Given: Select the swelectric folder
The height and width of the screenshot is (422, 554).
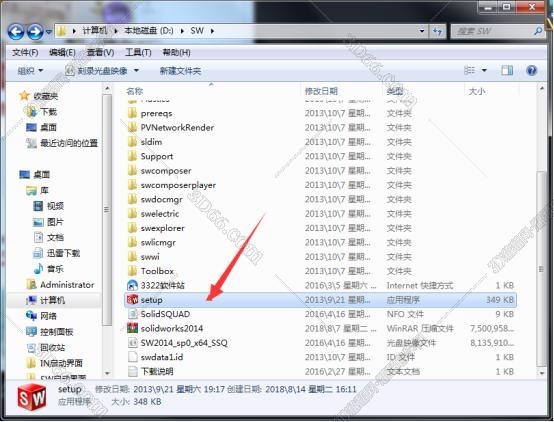Looking at the screenshot, I should (x=160, y=214).
